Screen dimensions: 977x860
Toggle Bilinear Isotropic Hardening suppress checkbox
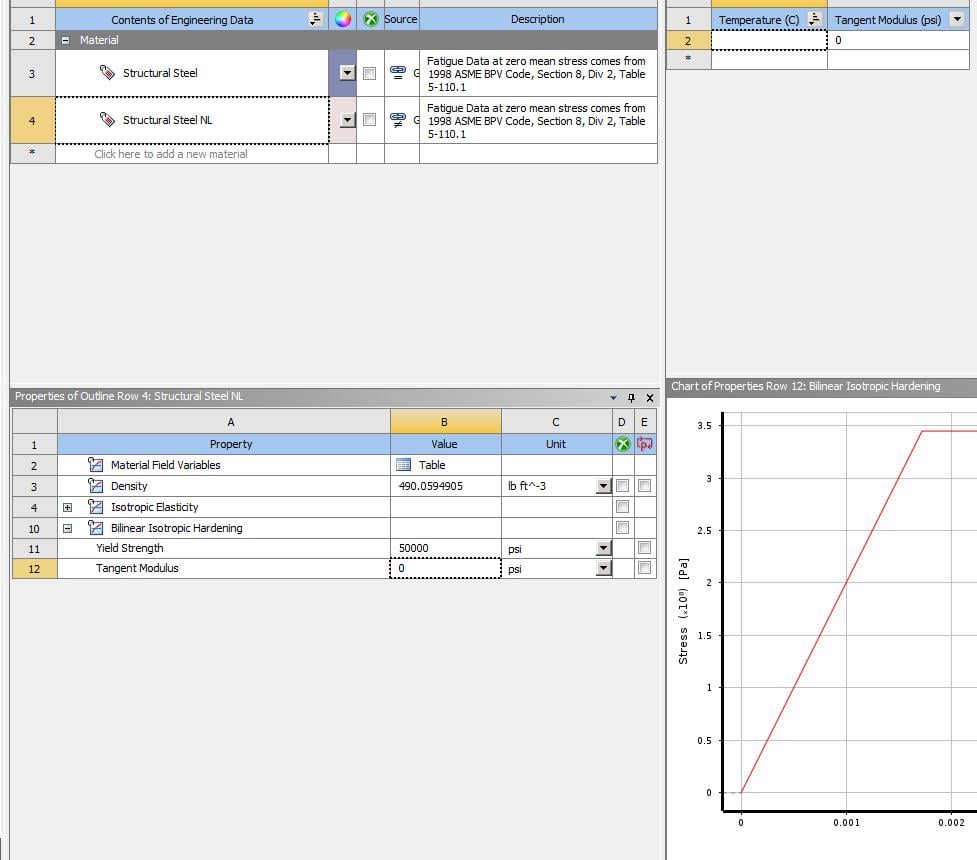coord(622,528)
